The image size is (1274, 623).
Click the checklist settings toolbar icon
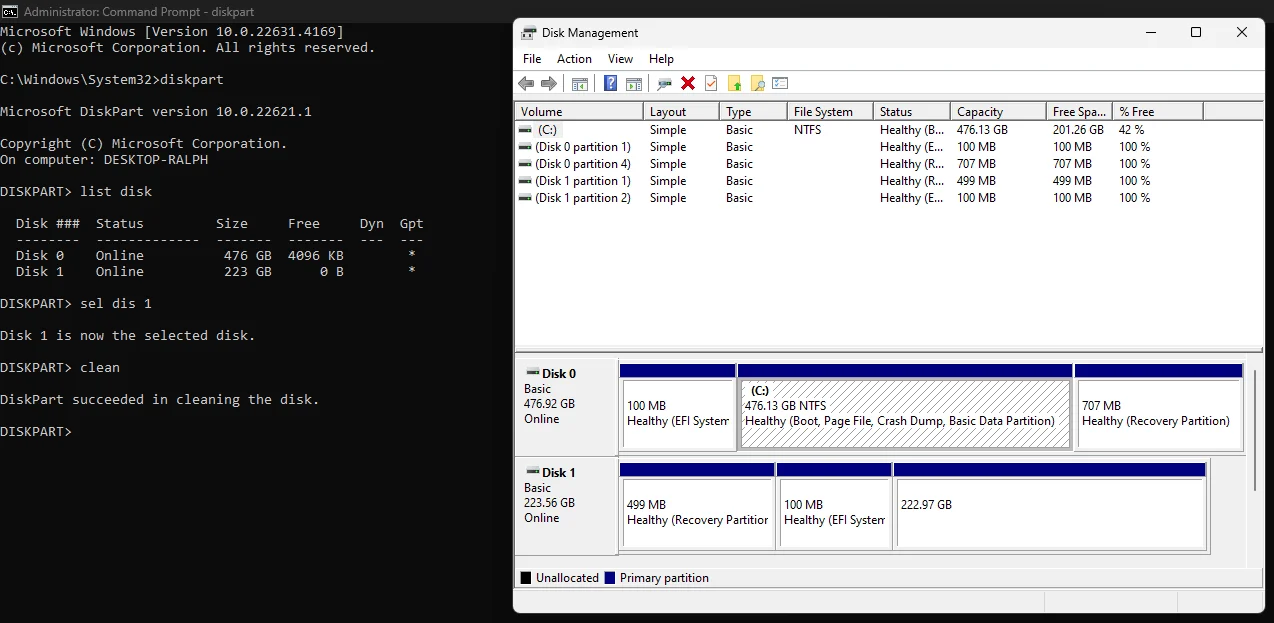tap(780, 84)
